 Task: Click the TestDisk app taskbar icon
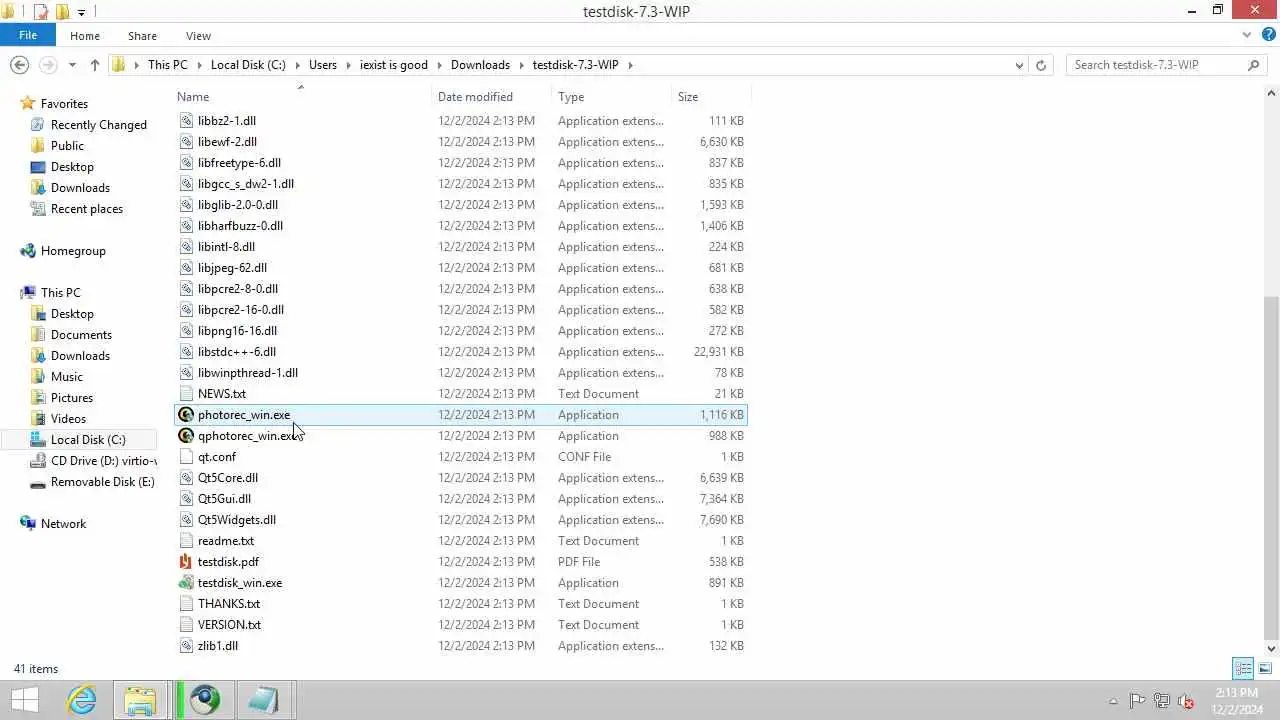click(x=205, y=700)
